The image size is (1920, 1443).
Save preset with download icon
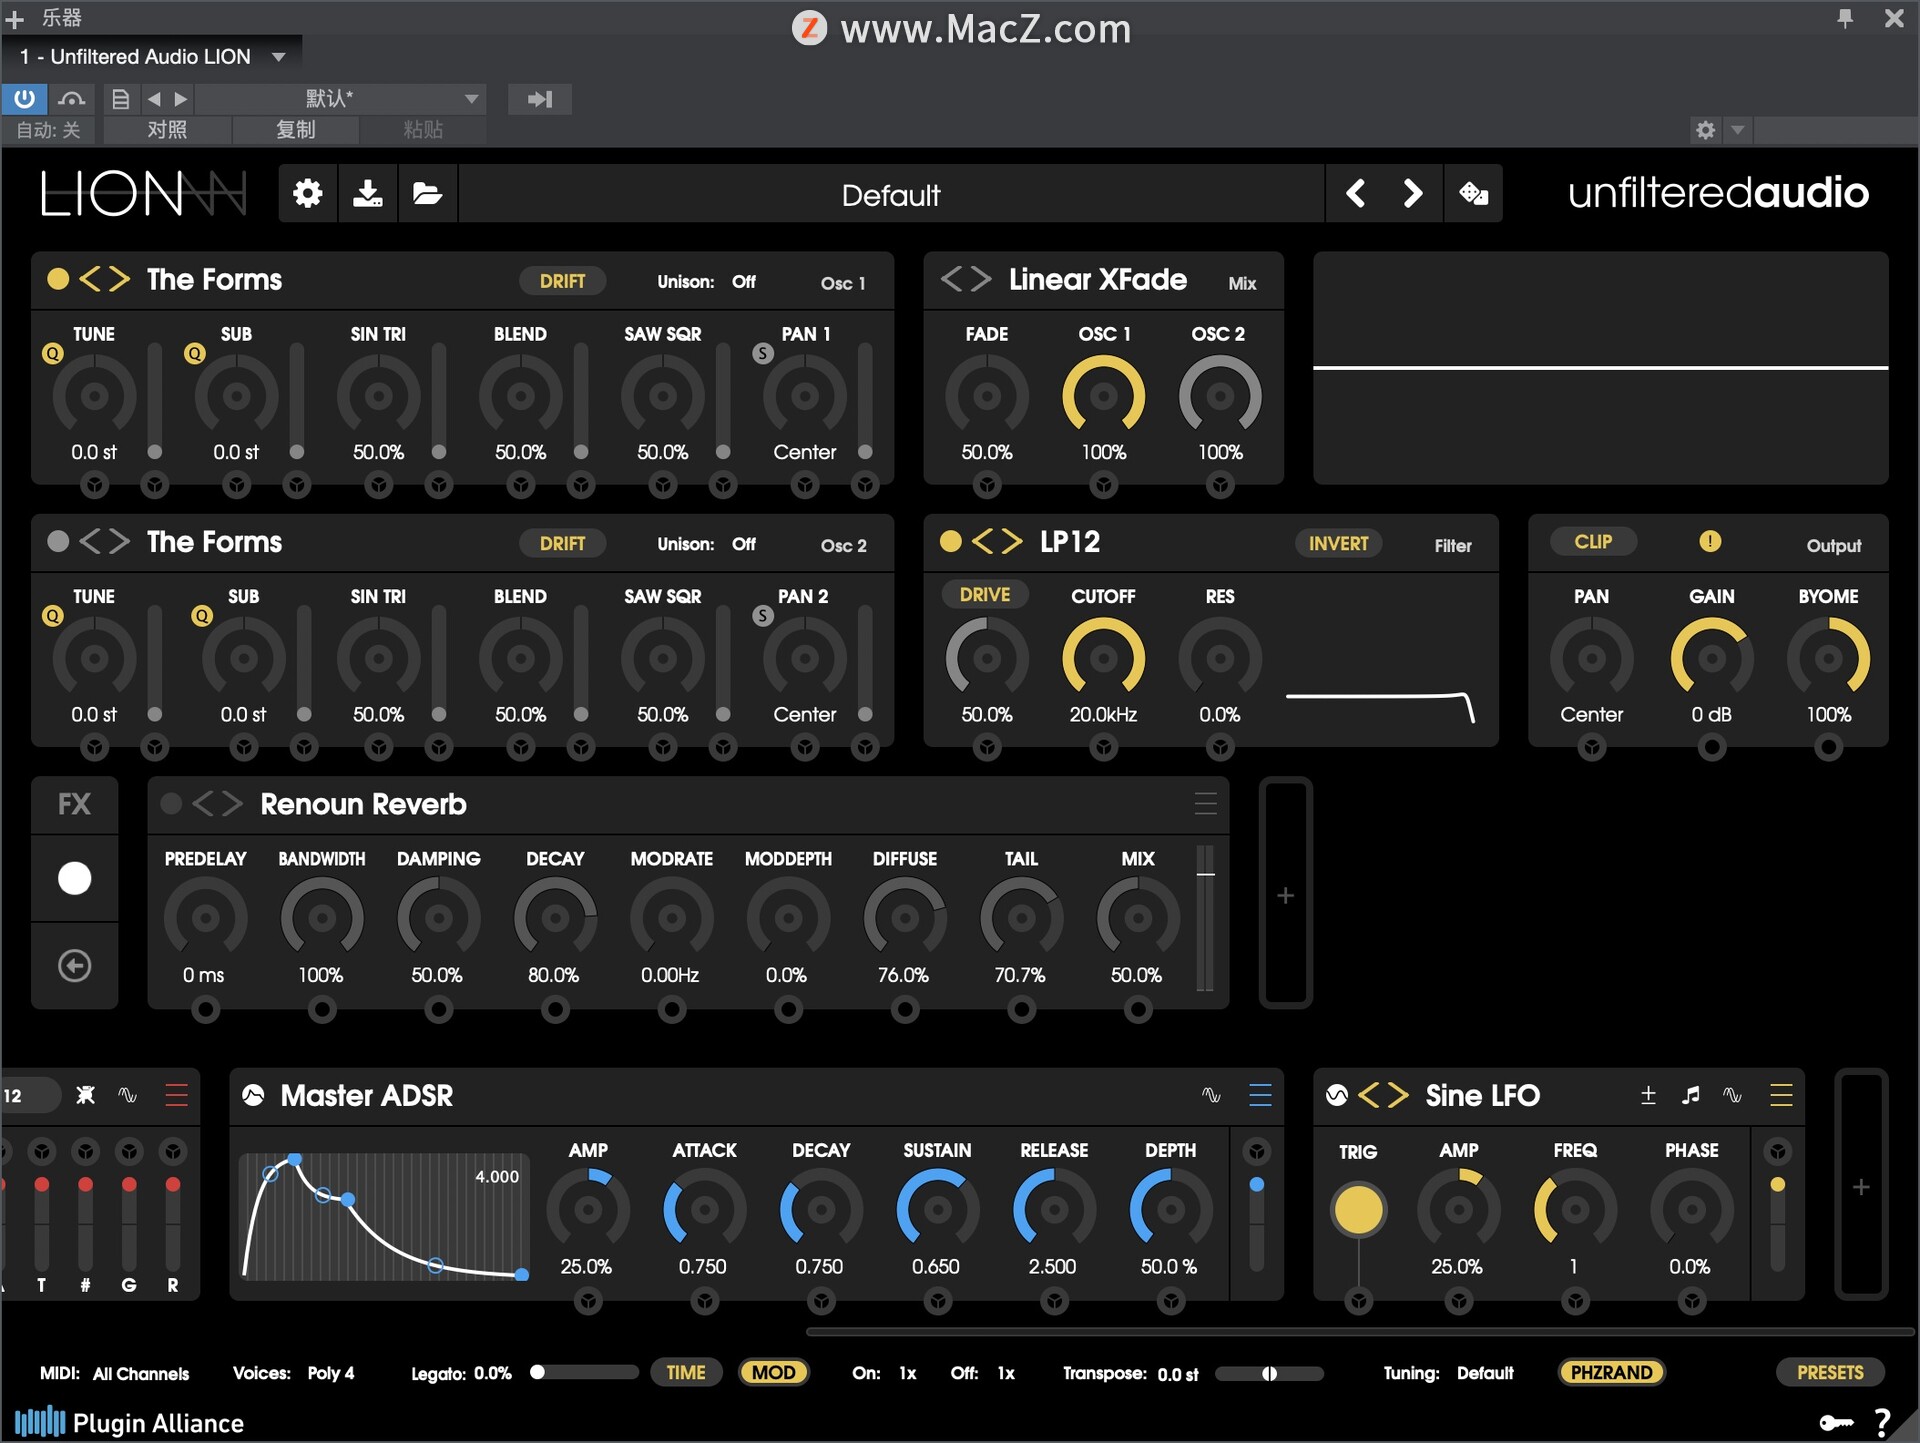(367, 193)
